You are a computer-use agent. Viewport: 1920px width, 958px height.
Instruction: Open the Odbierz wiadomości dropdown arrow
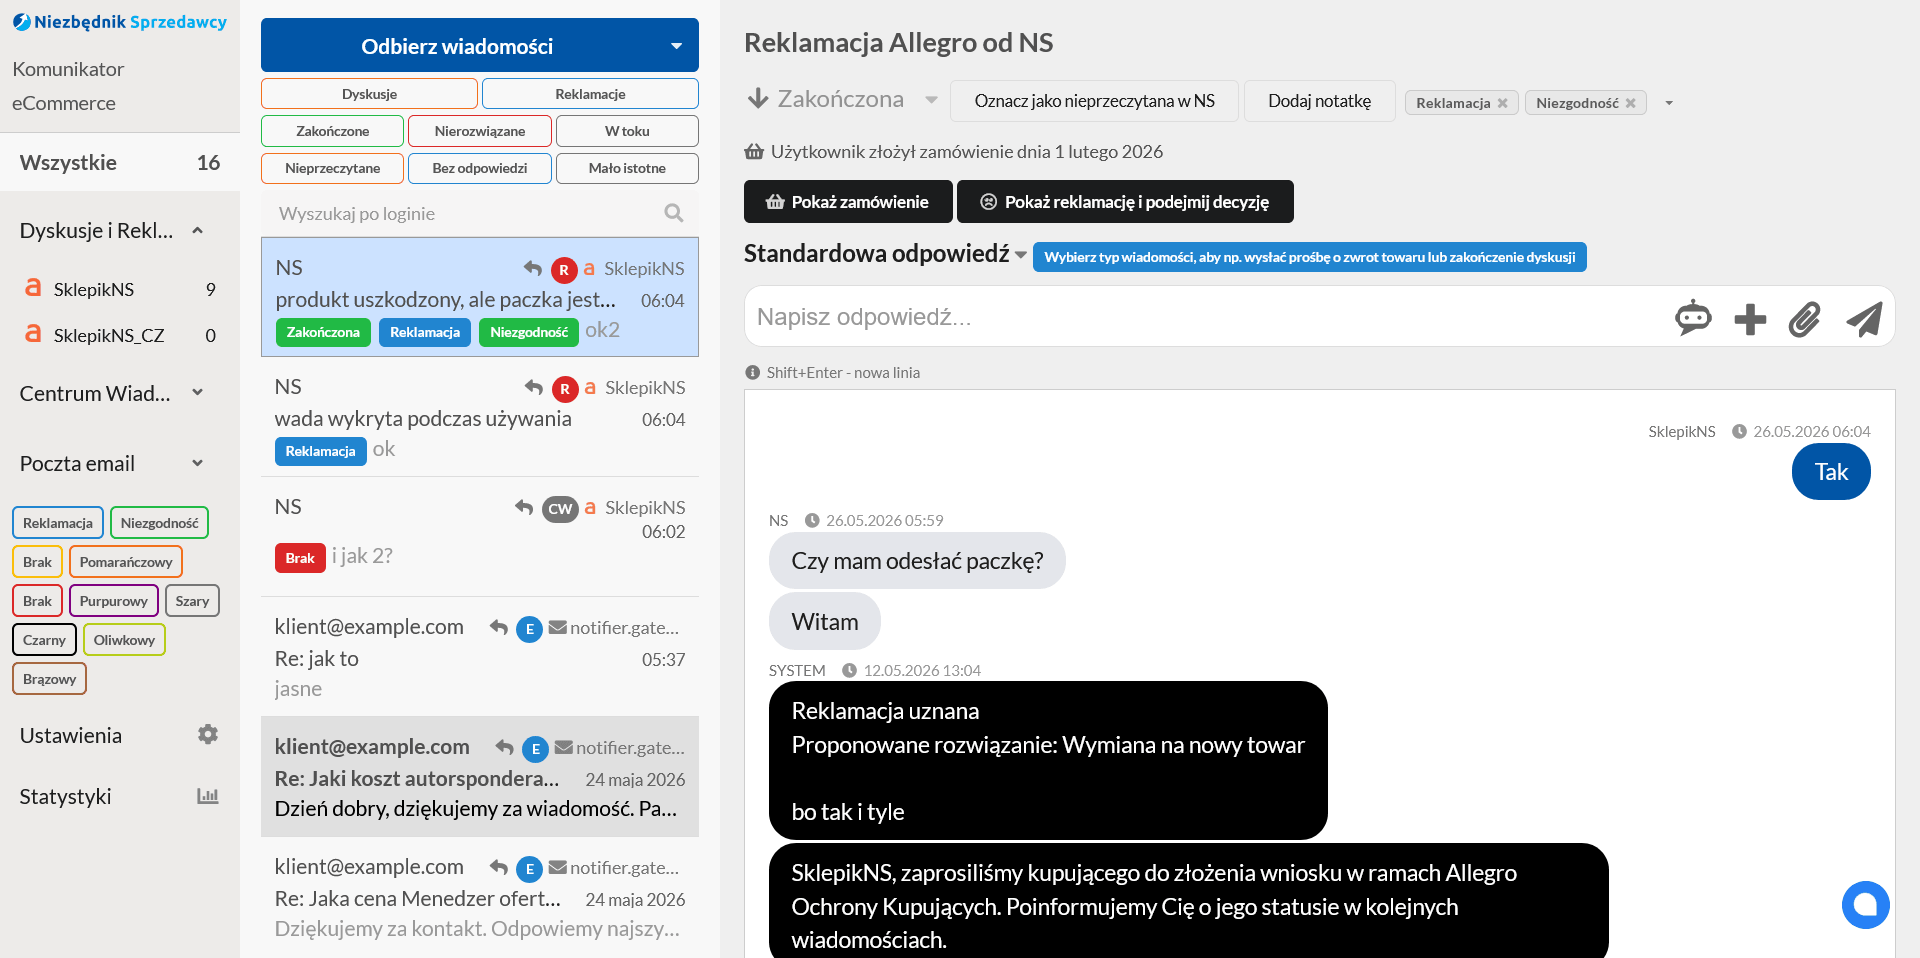click(x=676, y=46)
